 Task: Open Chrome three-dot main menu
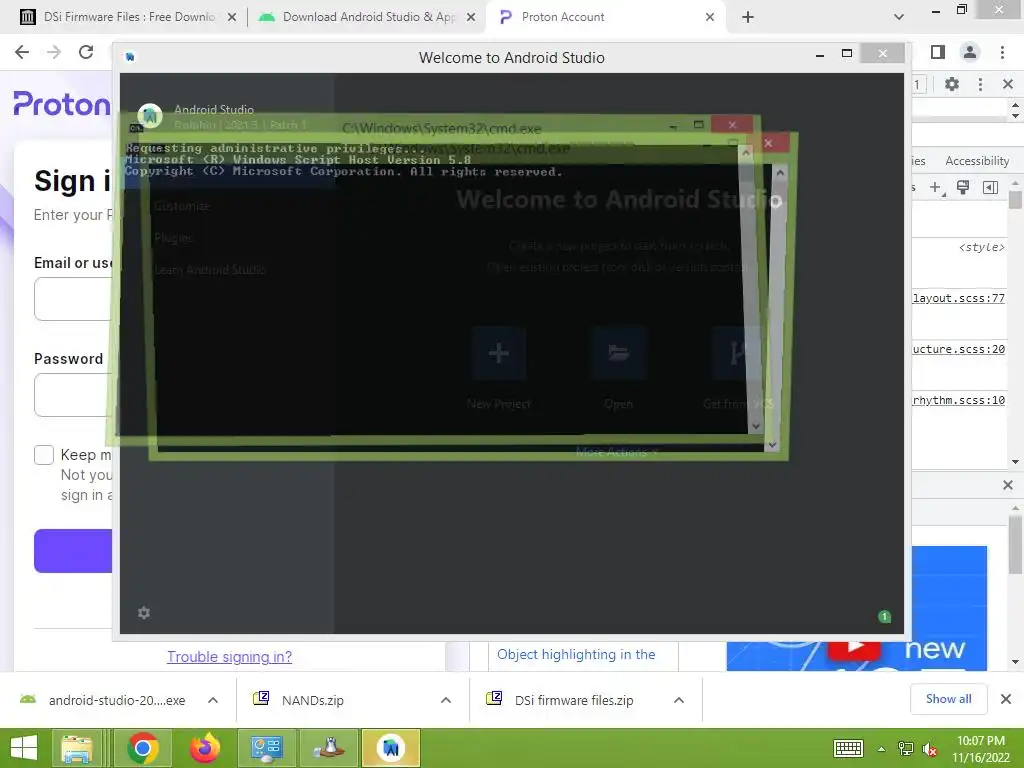(1002, 52)
